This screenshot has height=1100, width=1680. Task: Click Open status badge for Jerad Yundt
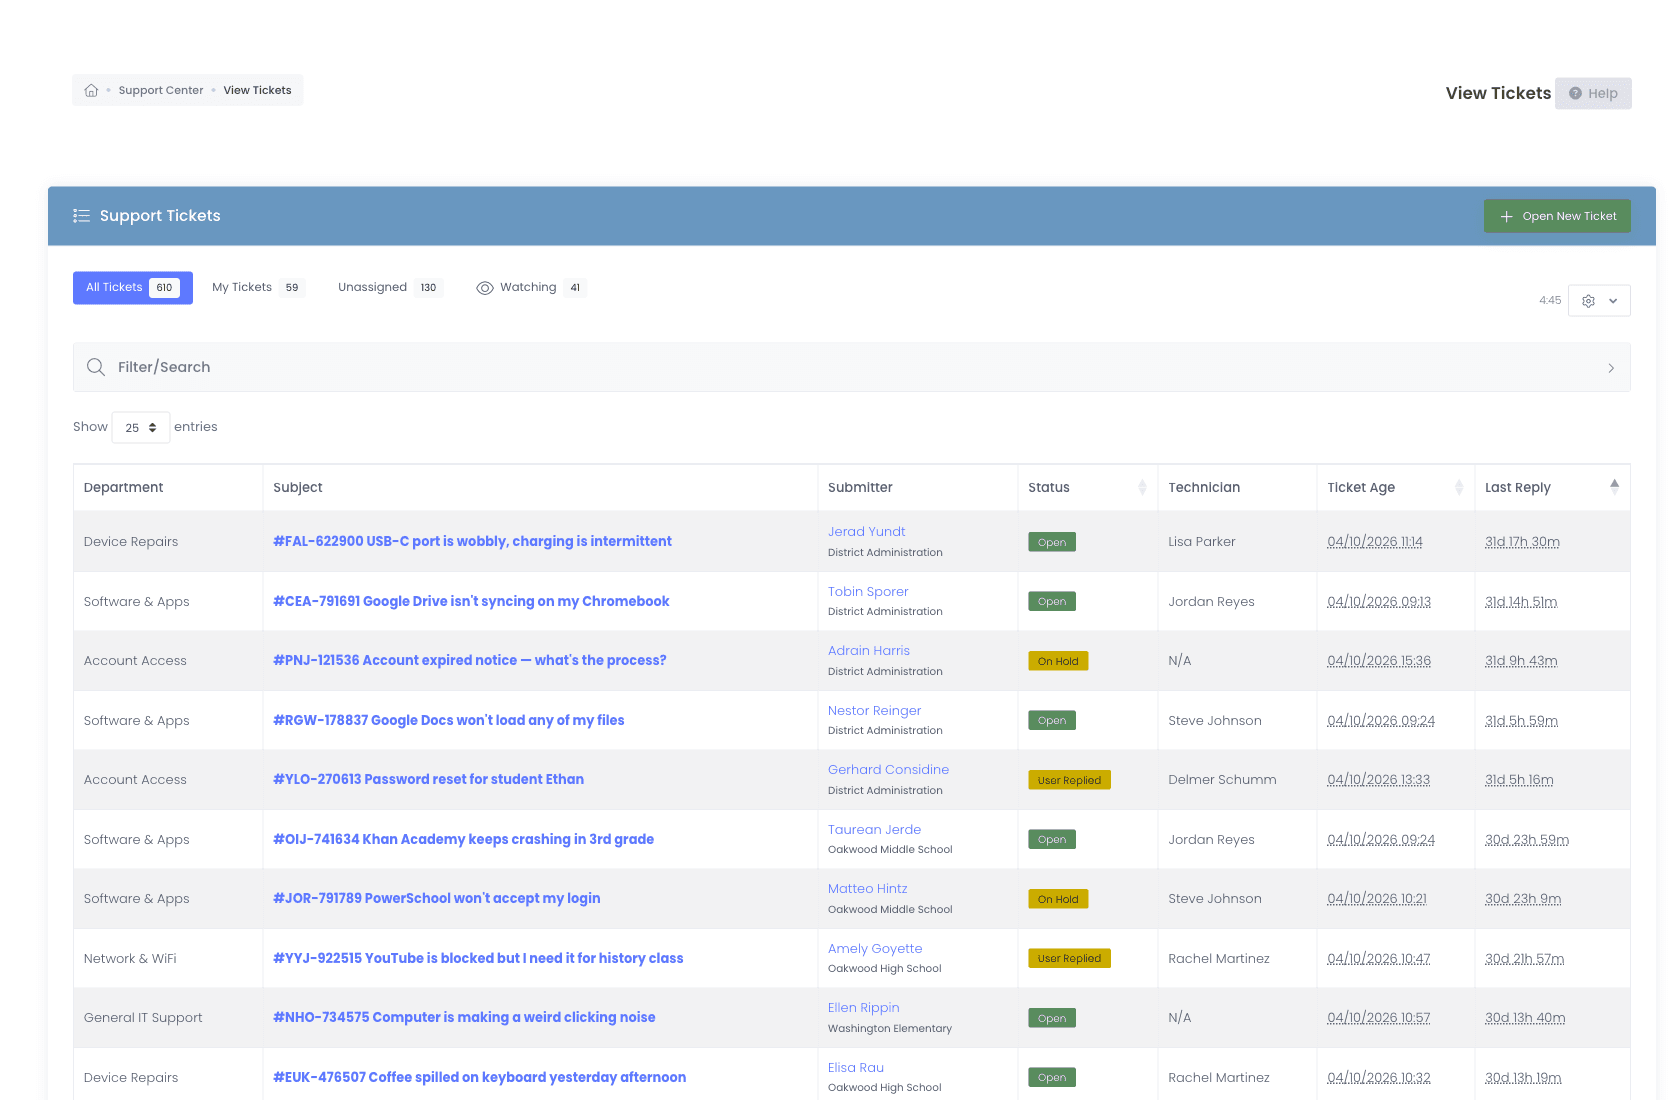click(1052, 542)
